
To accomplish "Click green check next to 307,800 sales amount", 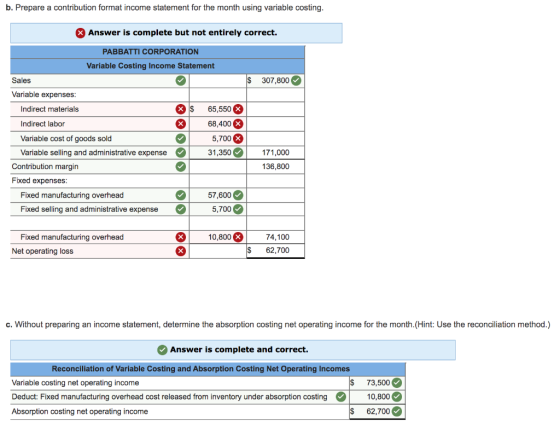I will pyautogui.click(x=296, y=80).
